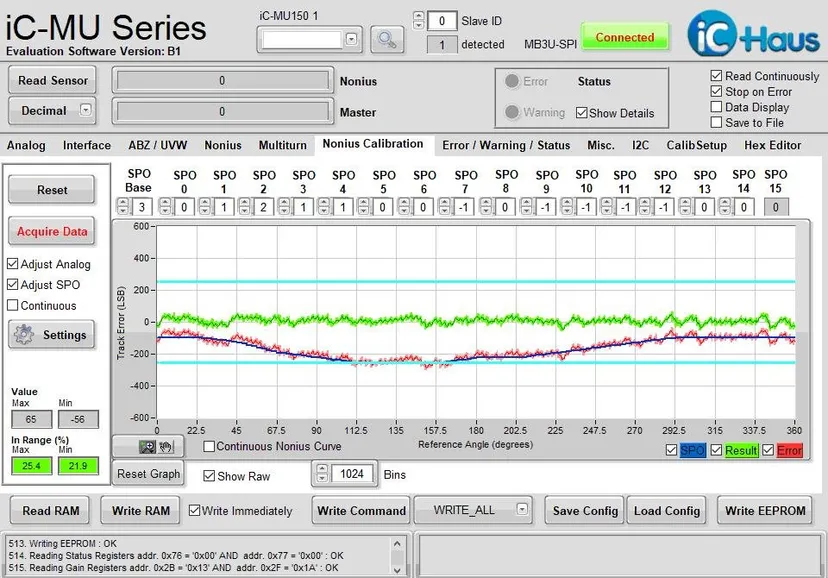
Task: Click the Error red color legend swatch
Action: click(x=789, y=450)
